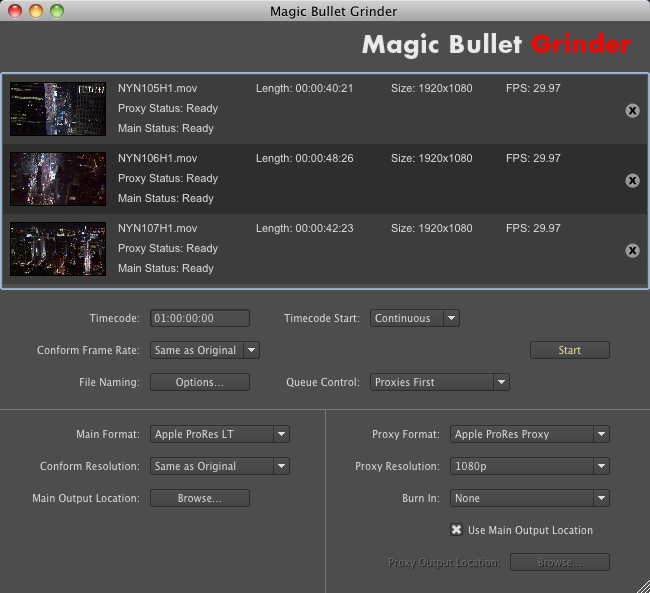
Task: Open the Burn In dropdown
Action: pos(530,498)
